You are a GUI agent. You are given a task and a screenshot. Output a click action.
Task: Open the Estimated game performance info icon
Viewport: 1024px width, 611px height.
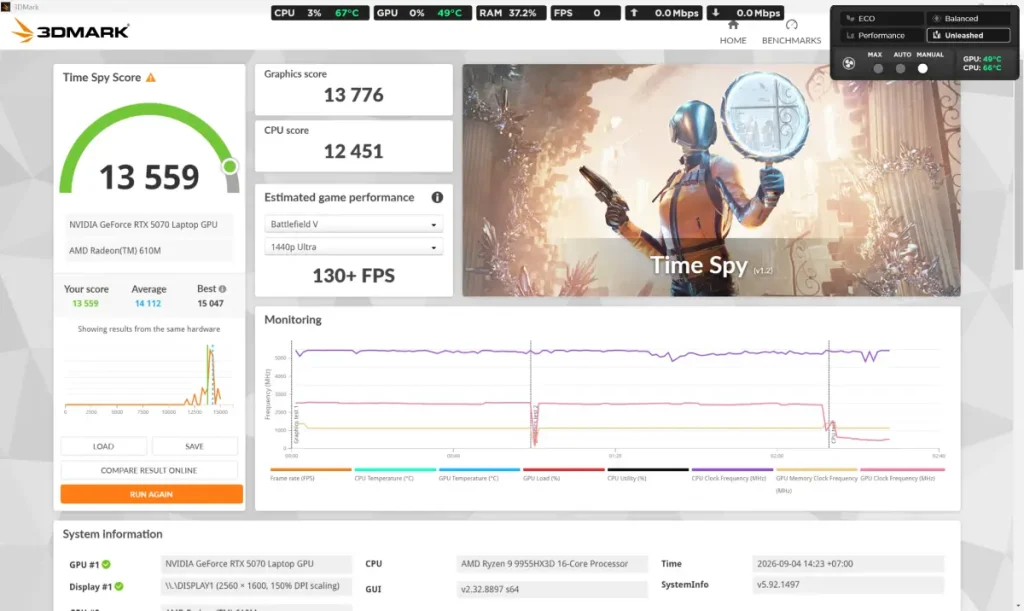pos(437,197)
